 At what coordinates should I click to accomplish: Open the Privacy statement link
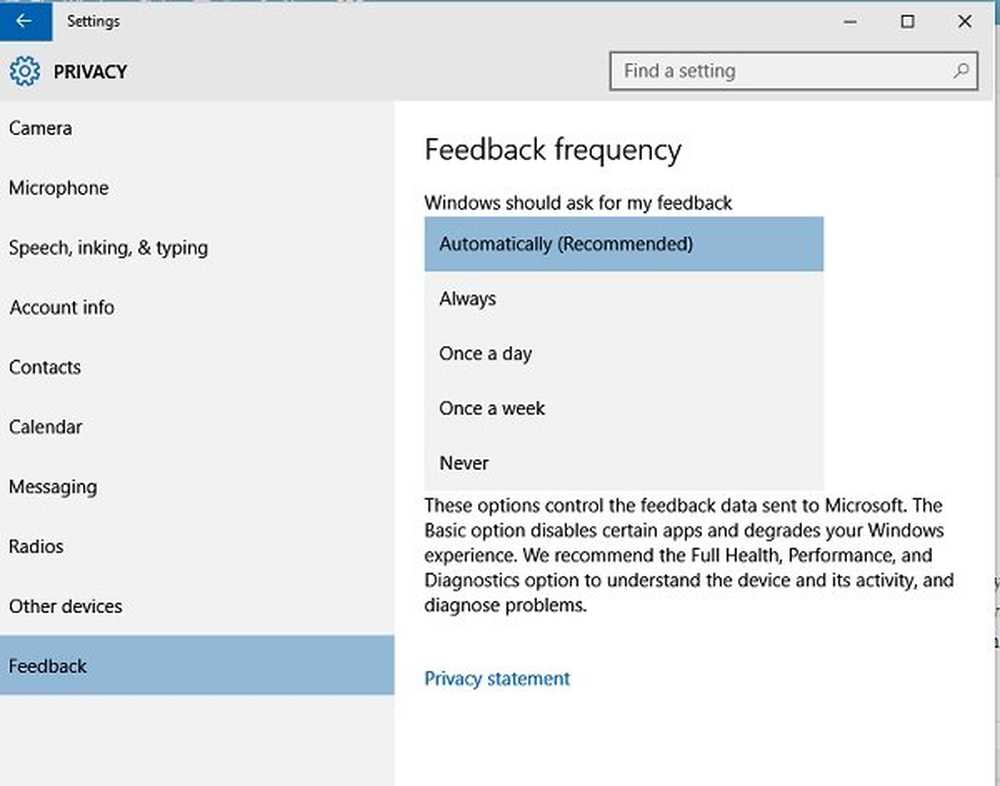(497, 678)
